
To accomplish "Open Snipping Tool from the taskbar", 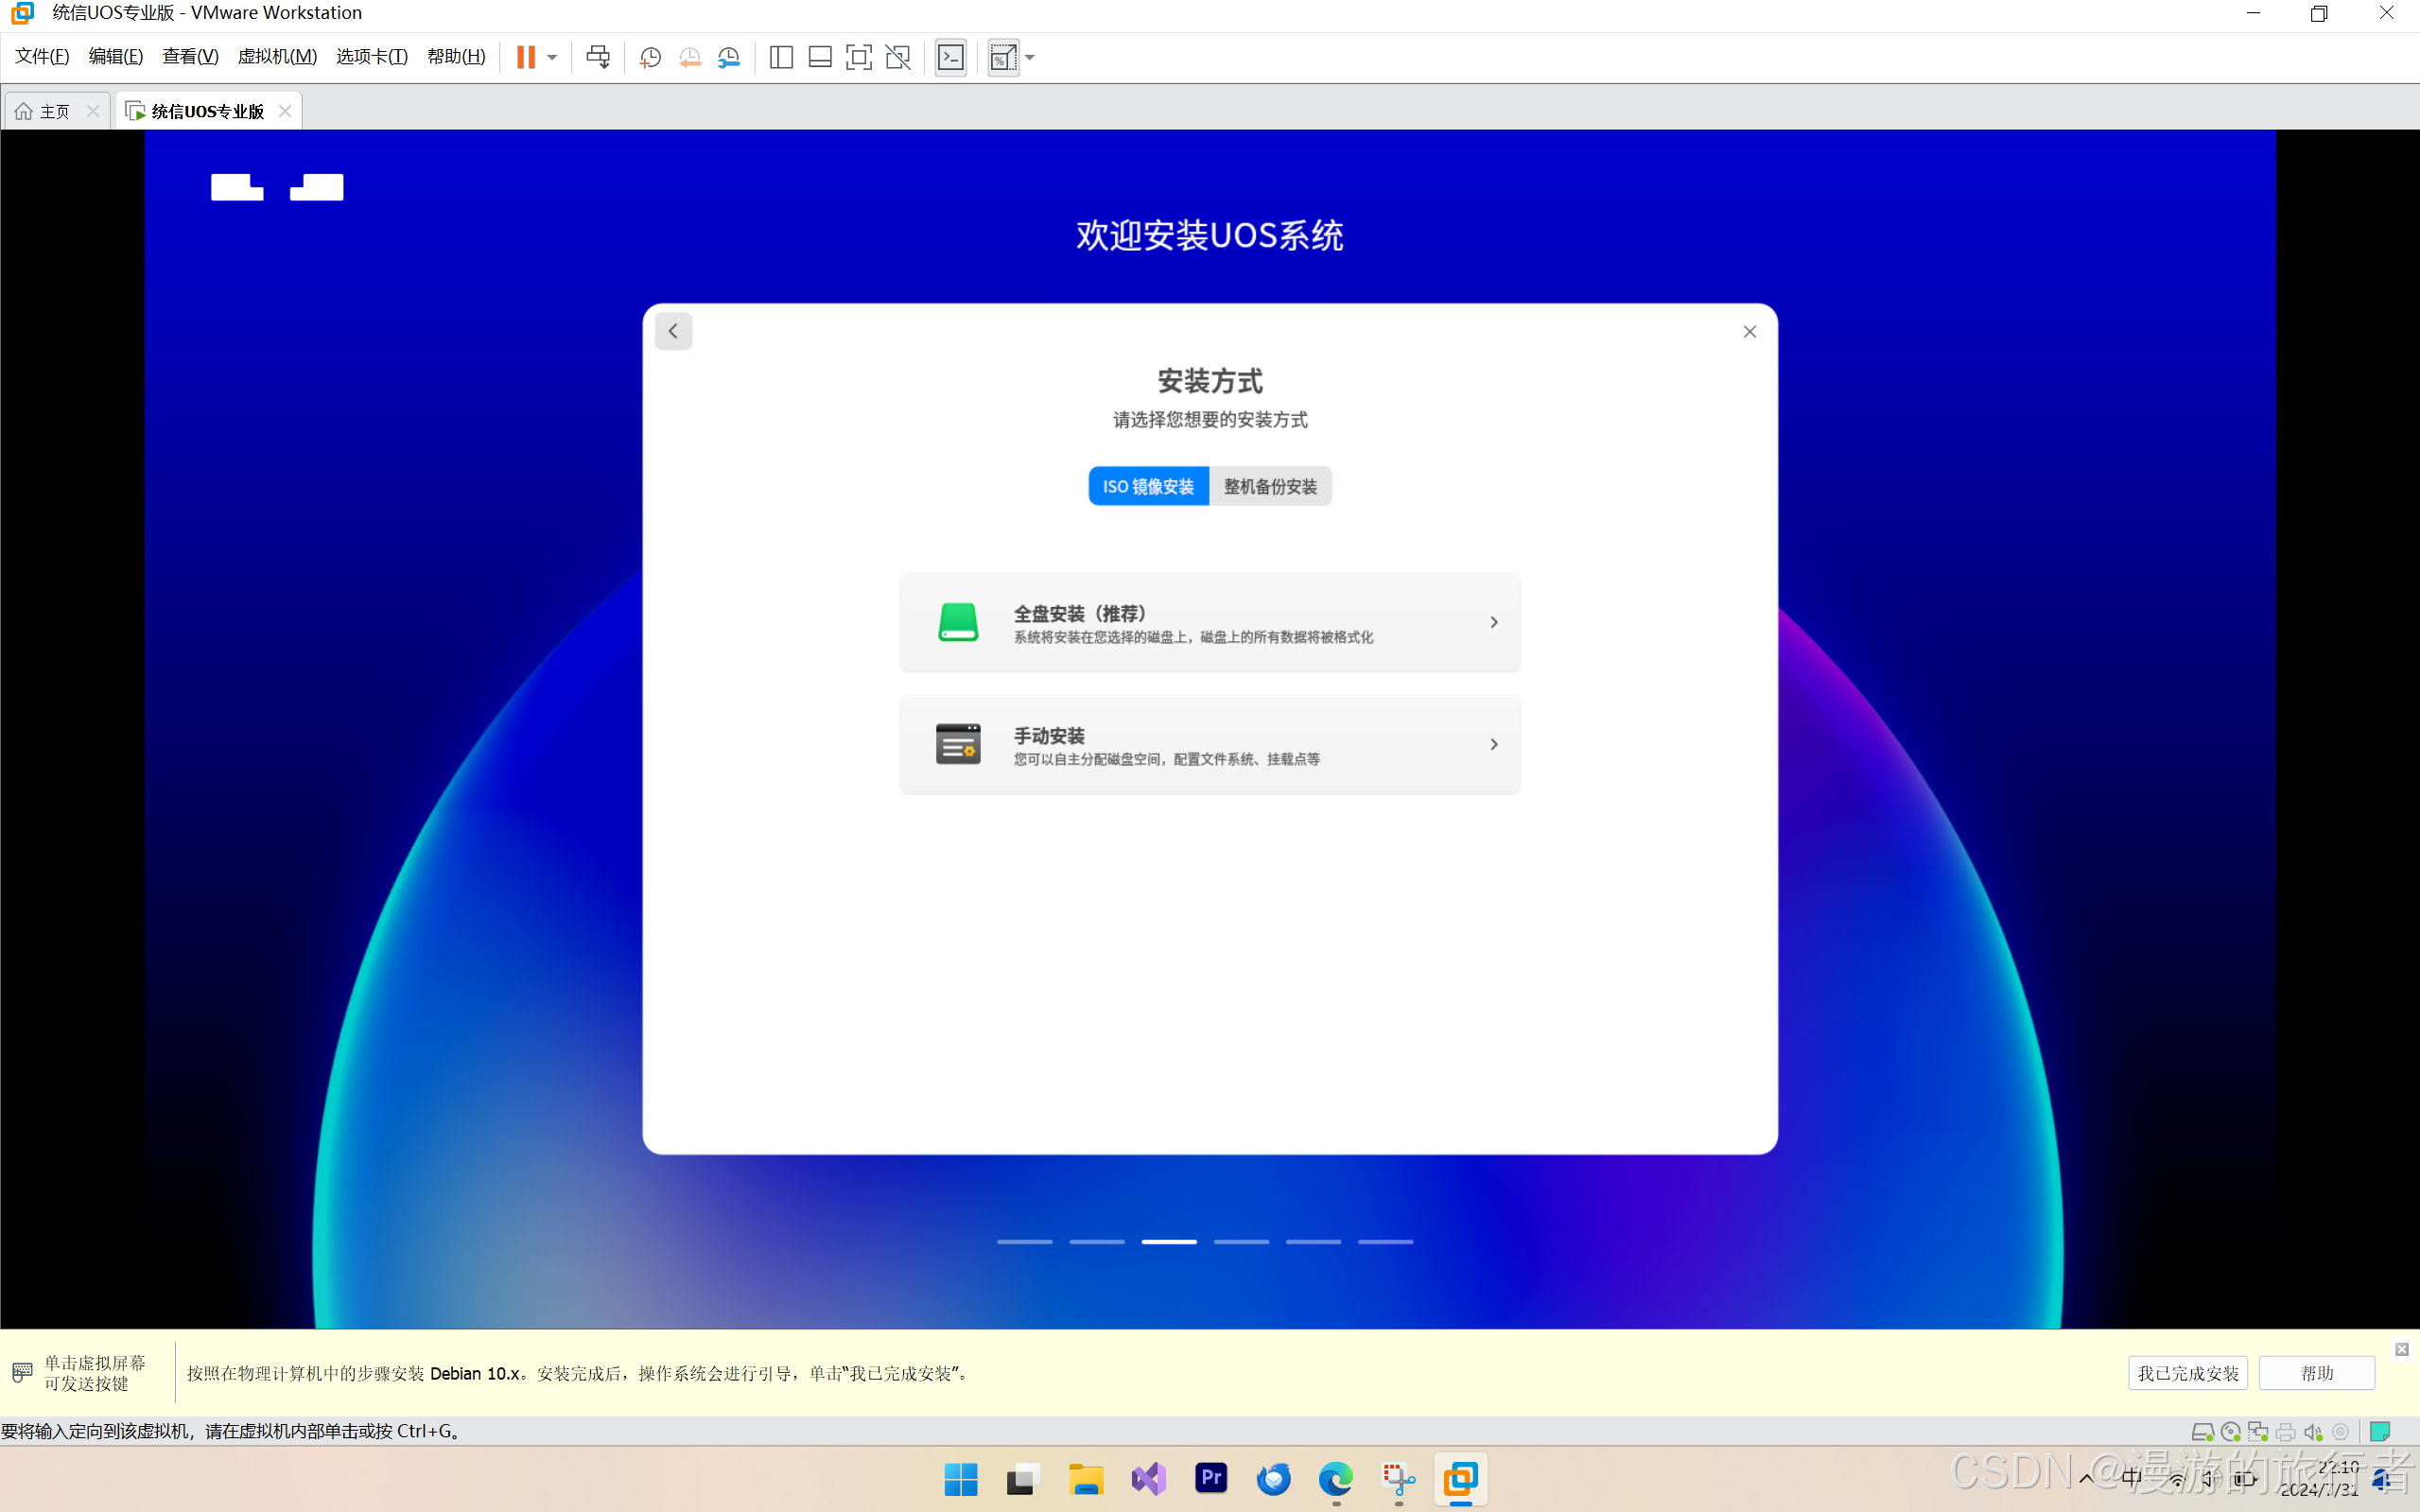I will point(1398,1478).
